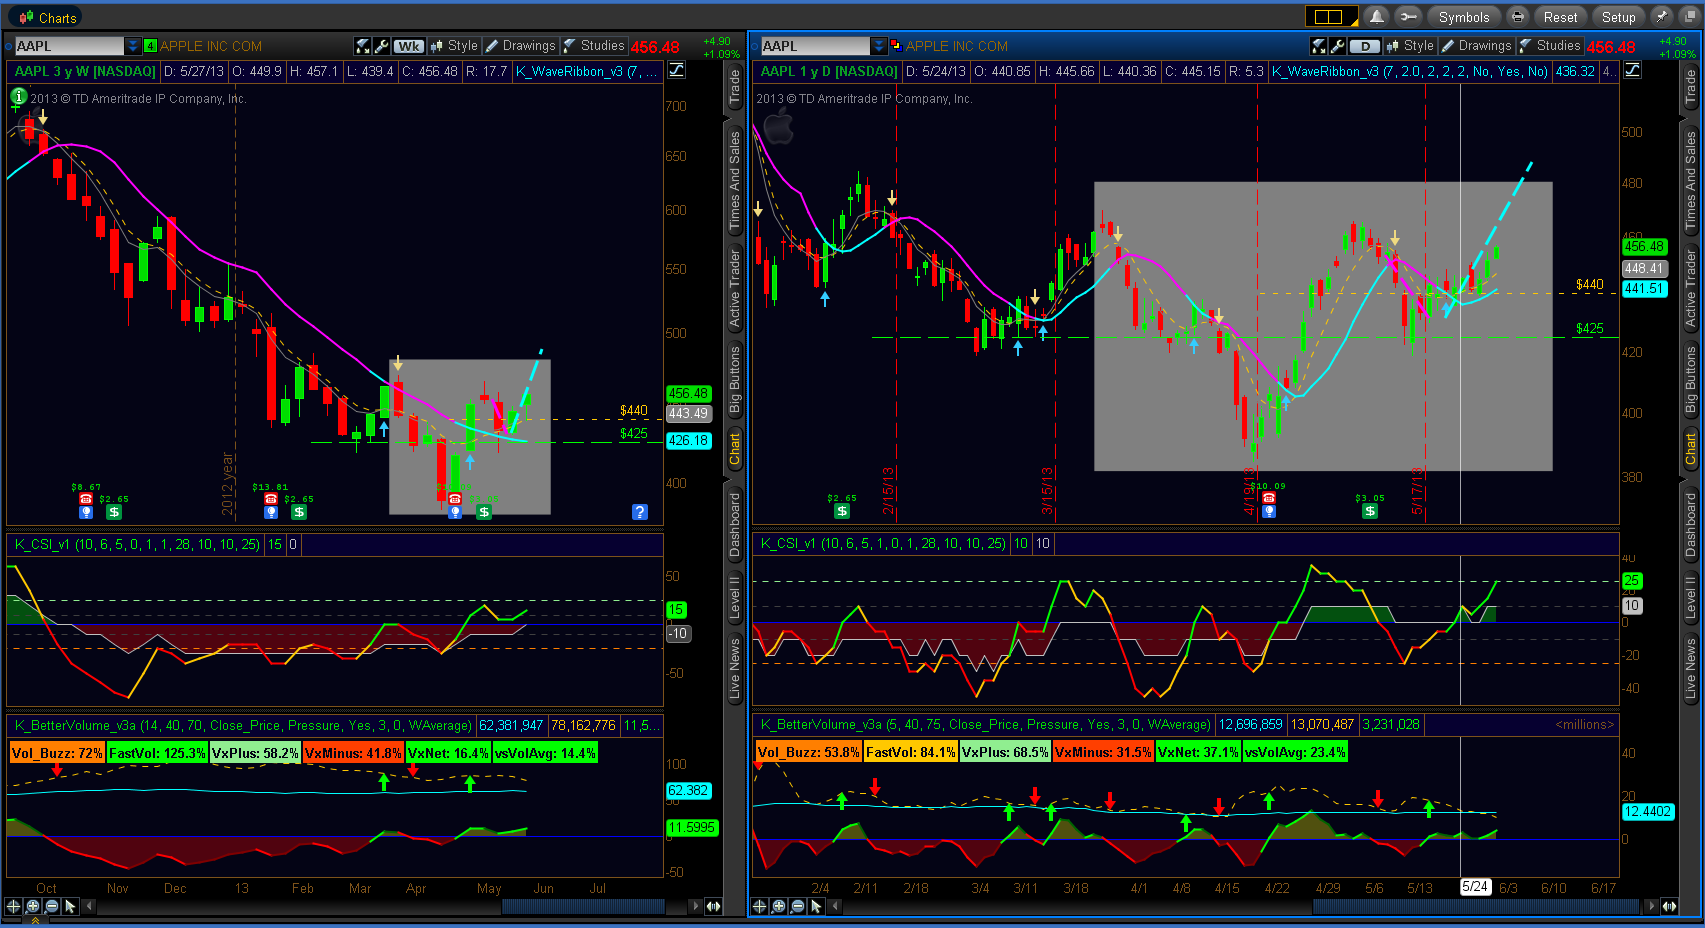This screenshot has width=1705, height=928.
Task: Change the Wk timeframe on left chart
Action: 408,46
